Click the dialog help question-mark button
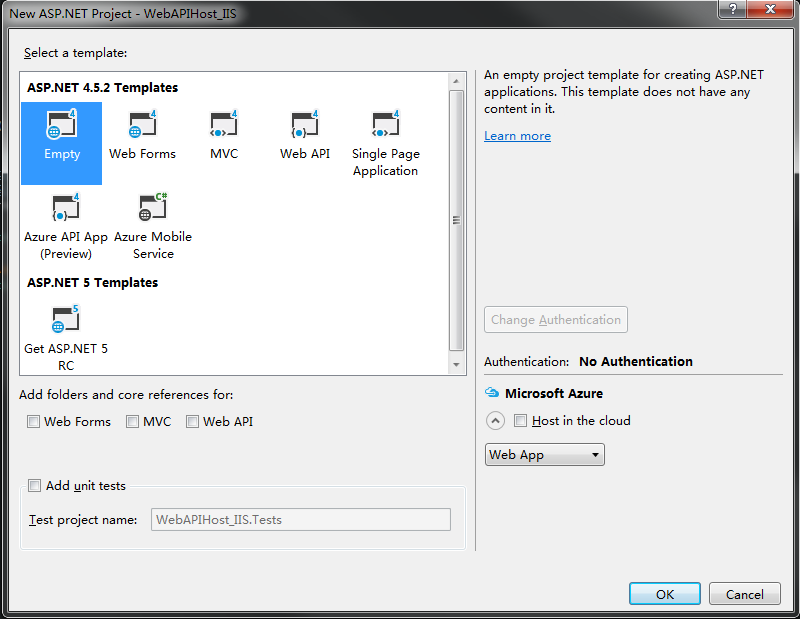 [x=732, y=9]
